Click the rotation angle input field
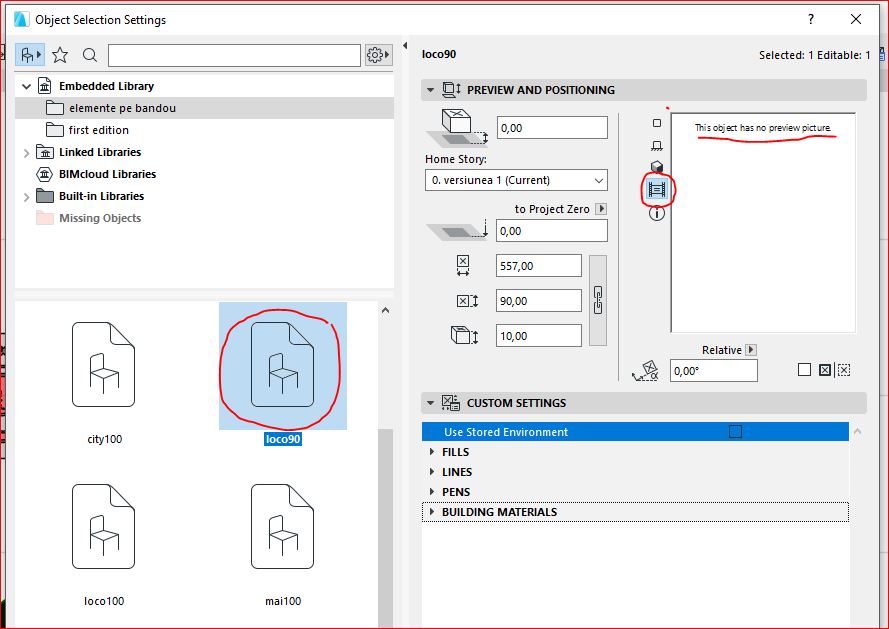This screenshot has width=889, height=629. pyautogui.click(x=714, y=371)
